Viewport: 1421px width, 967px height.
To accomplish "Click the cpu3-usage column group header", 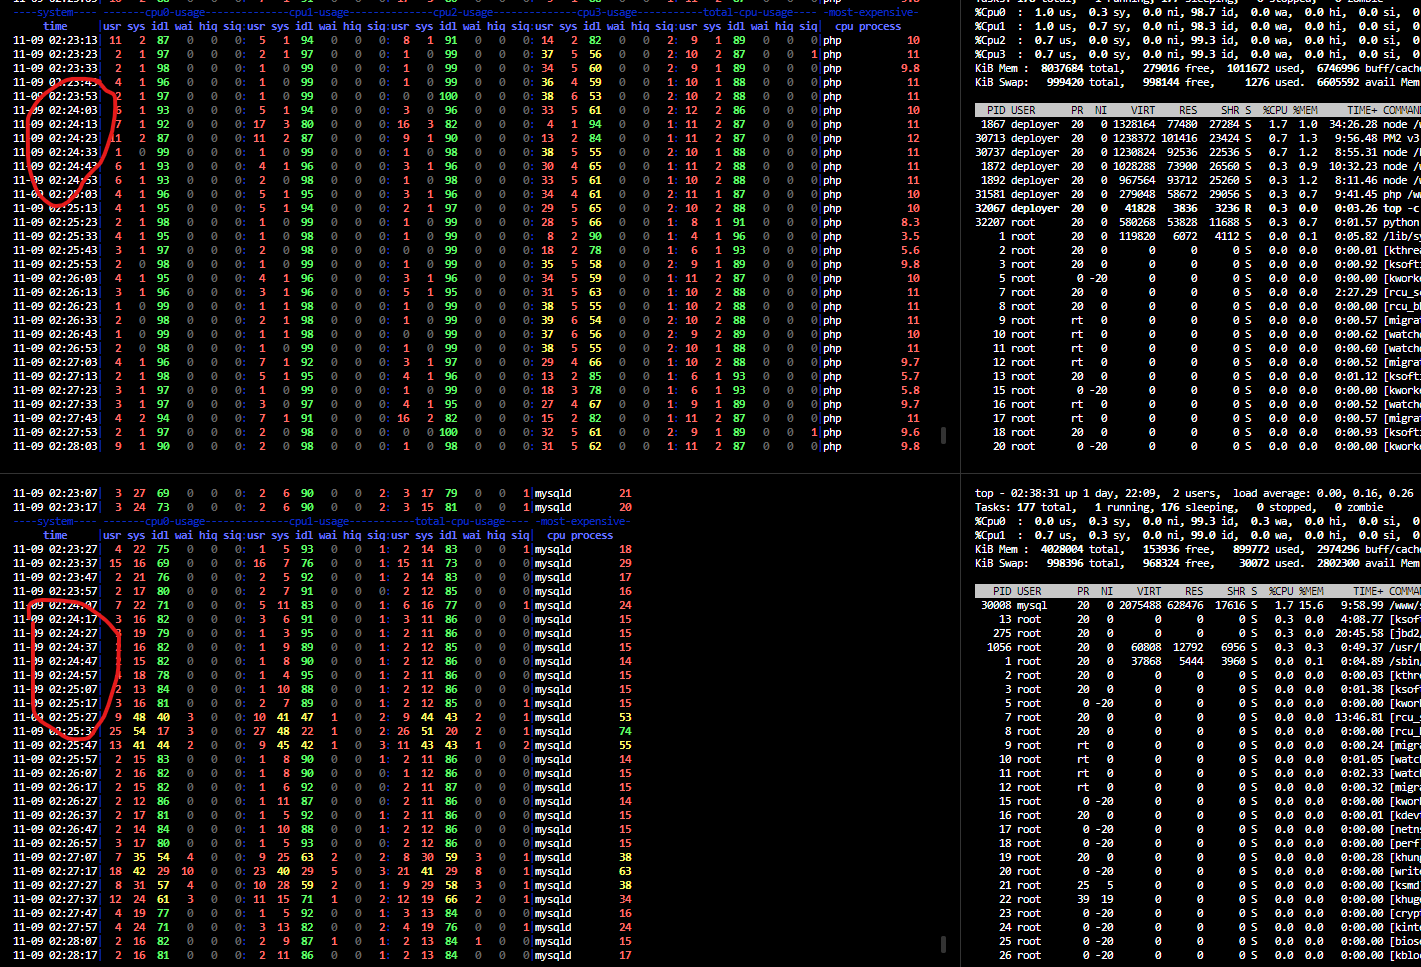I will click(x=605, y=12).
